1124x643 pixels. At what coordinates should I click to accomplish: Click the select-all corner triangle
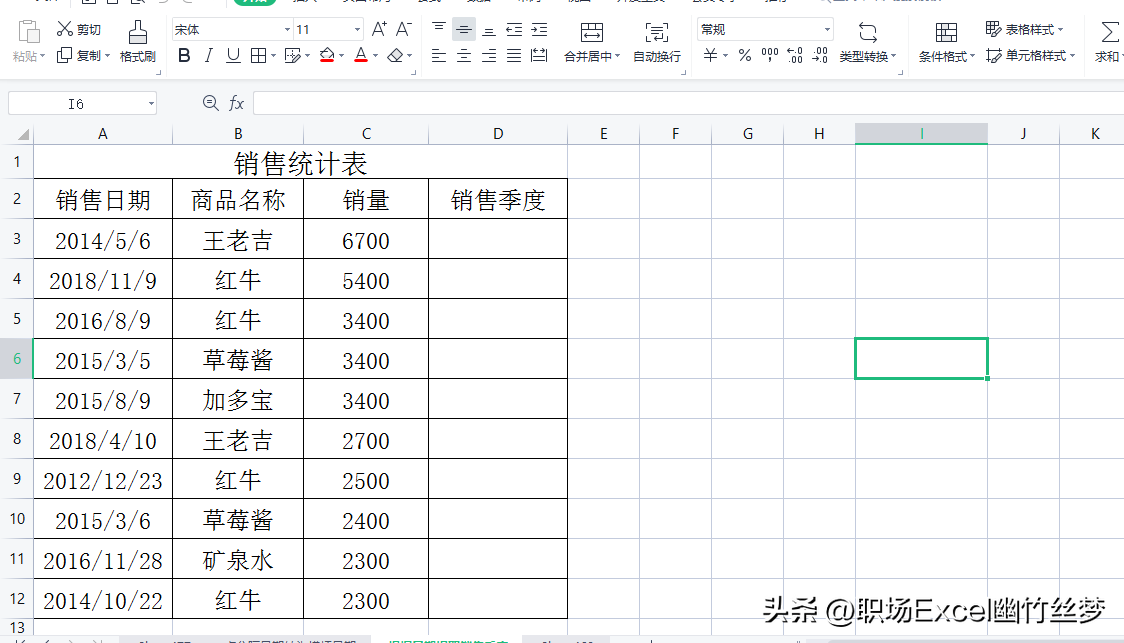(x=23, y=134)
